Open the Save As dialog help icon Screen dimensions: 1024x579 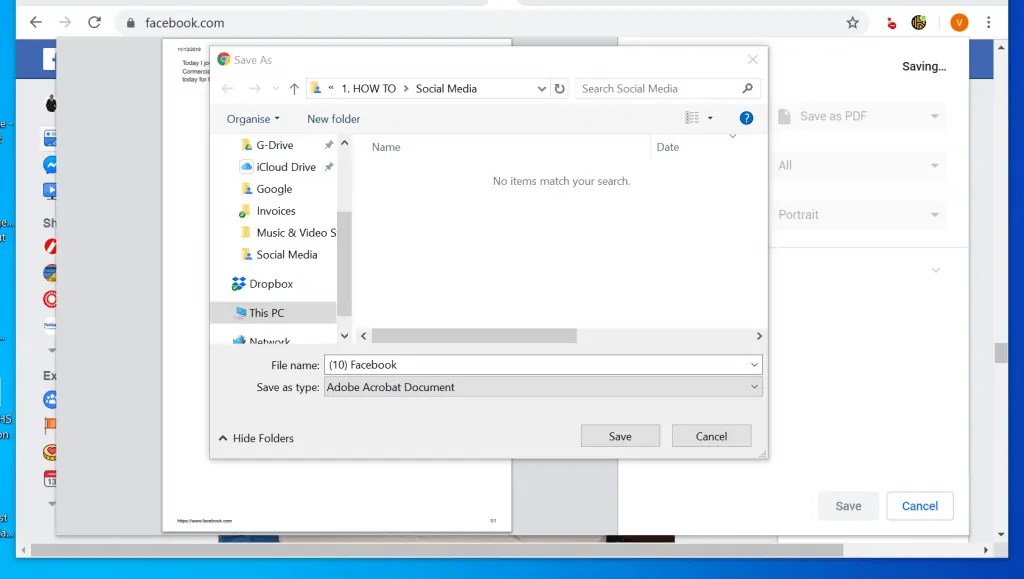[746, 118]
